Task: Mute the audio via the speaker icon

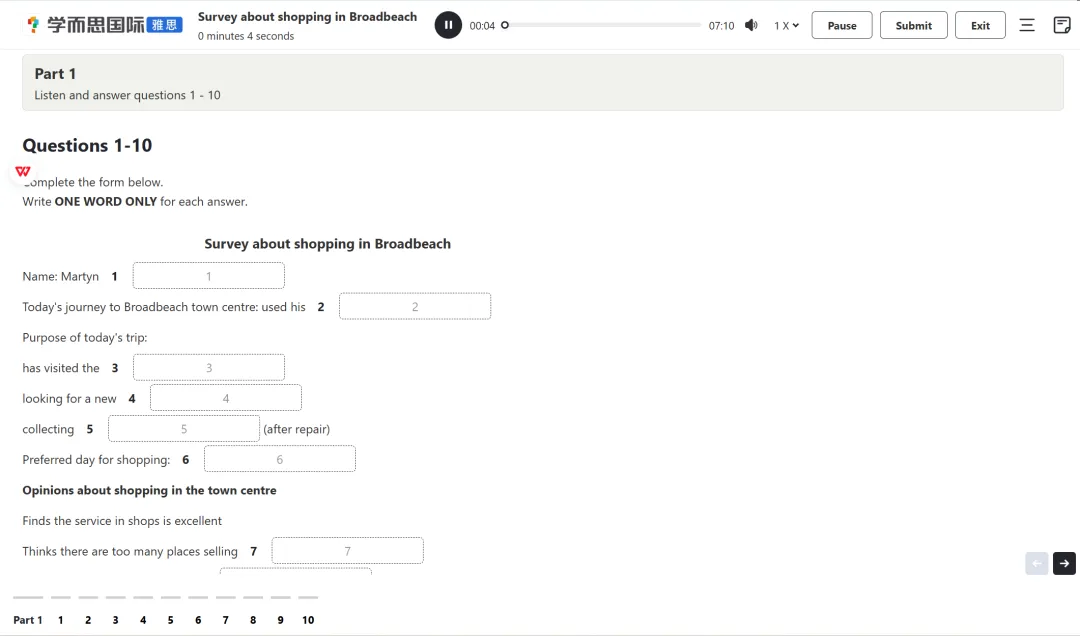Action: pos(751,25)
